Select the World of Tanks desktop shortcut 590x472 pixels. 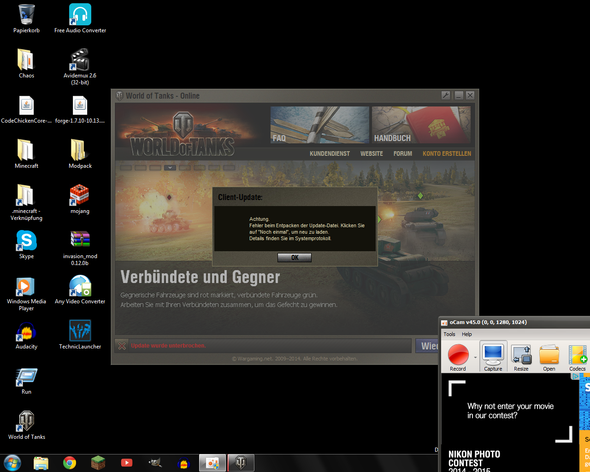coord(26,425)
